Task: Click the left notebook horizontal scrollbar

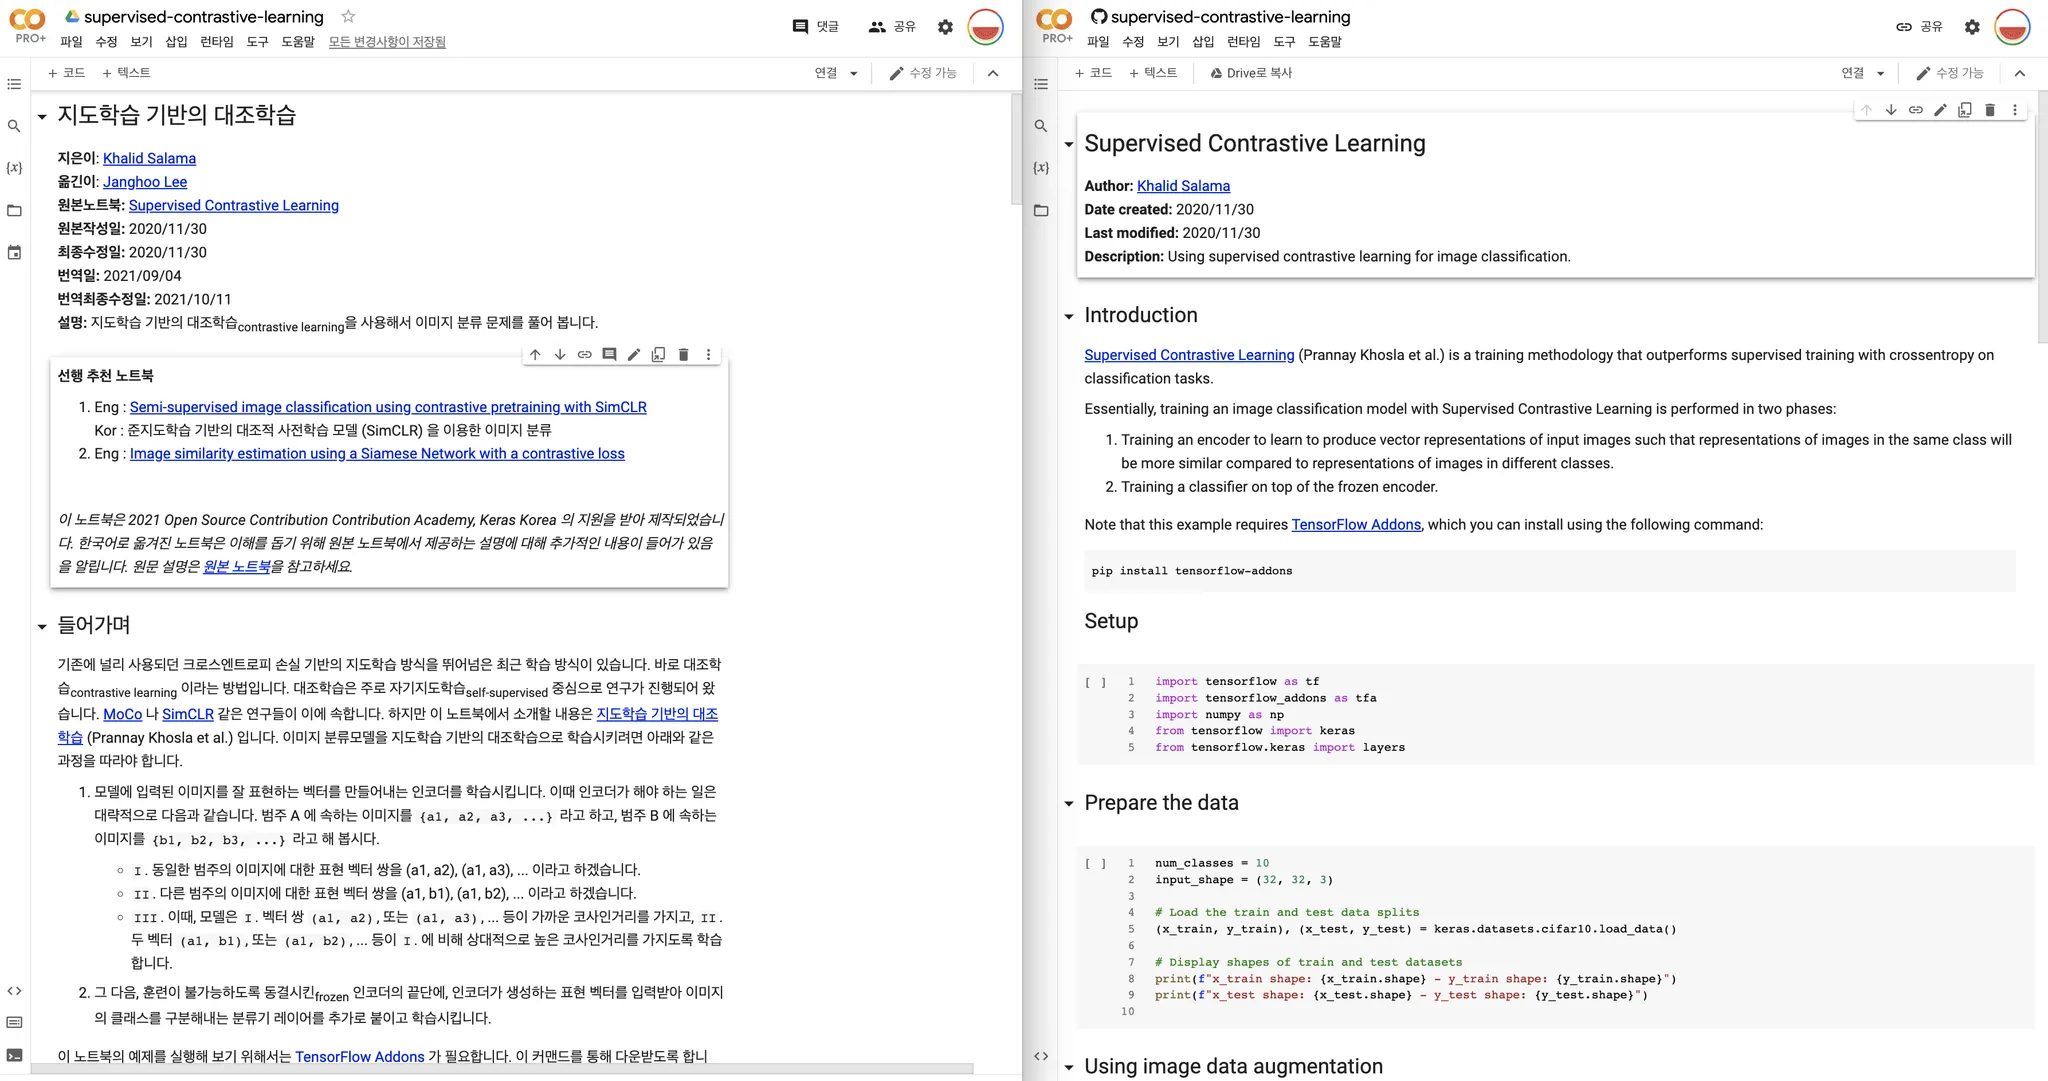Action: 500,1069
